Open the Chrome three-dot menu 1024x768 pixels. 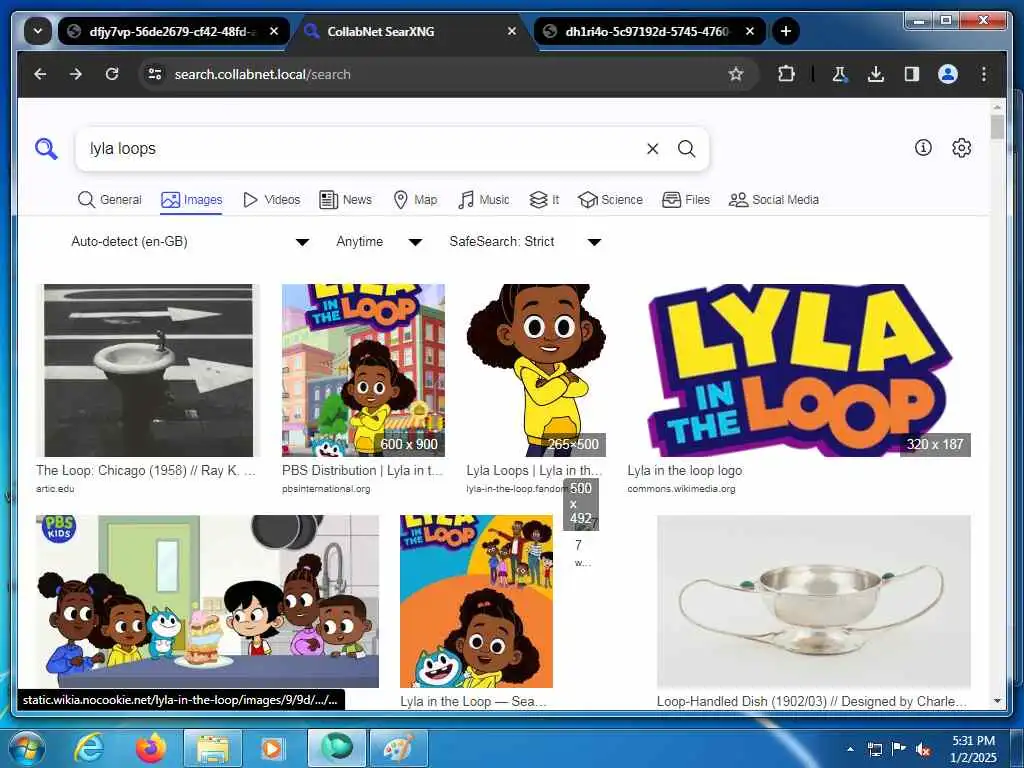(x=984, y=74)
